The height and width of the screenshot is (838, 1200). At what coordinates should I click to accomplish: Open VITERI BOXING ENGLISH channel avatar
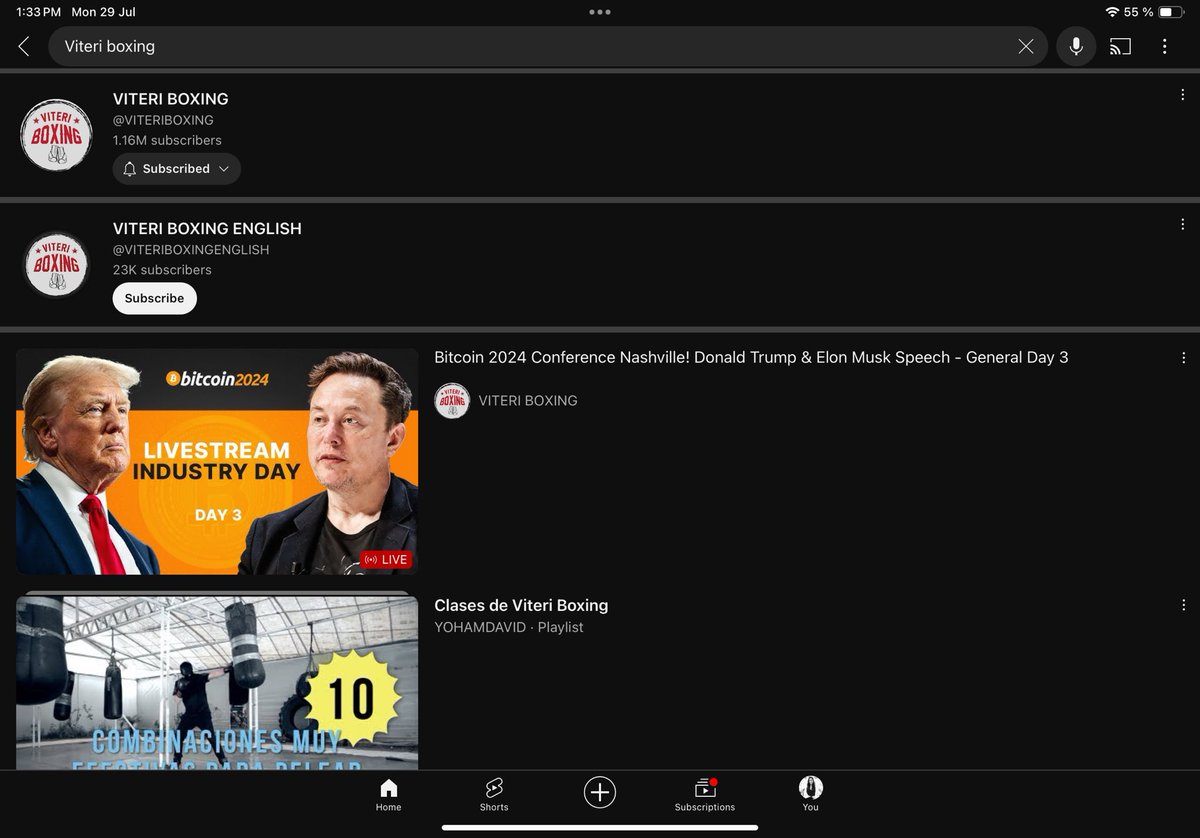pyautogui.click(x=56, y=264)
